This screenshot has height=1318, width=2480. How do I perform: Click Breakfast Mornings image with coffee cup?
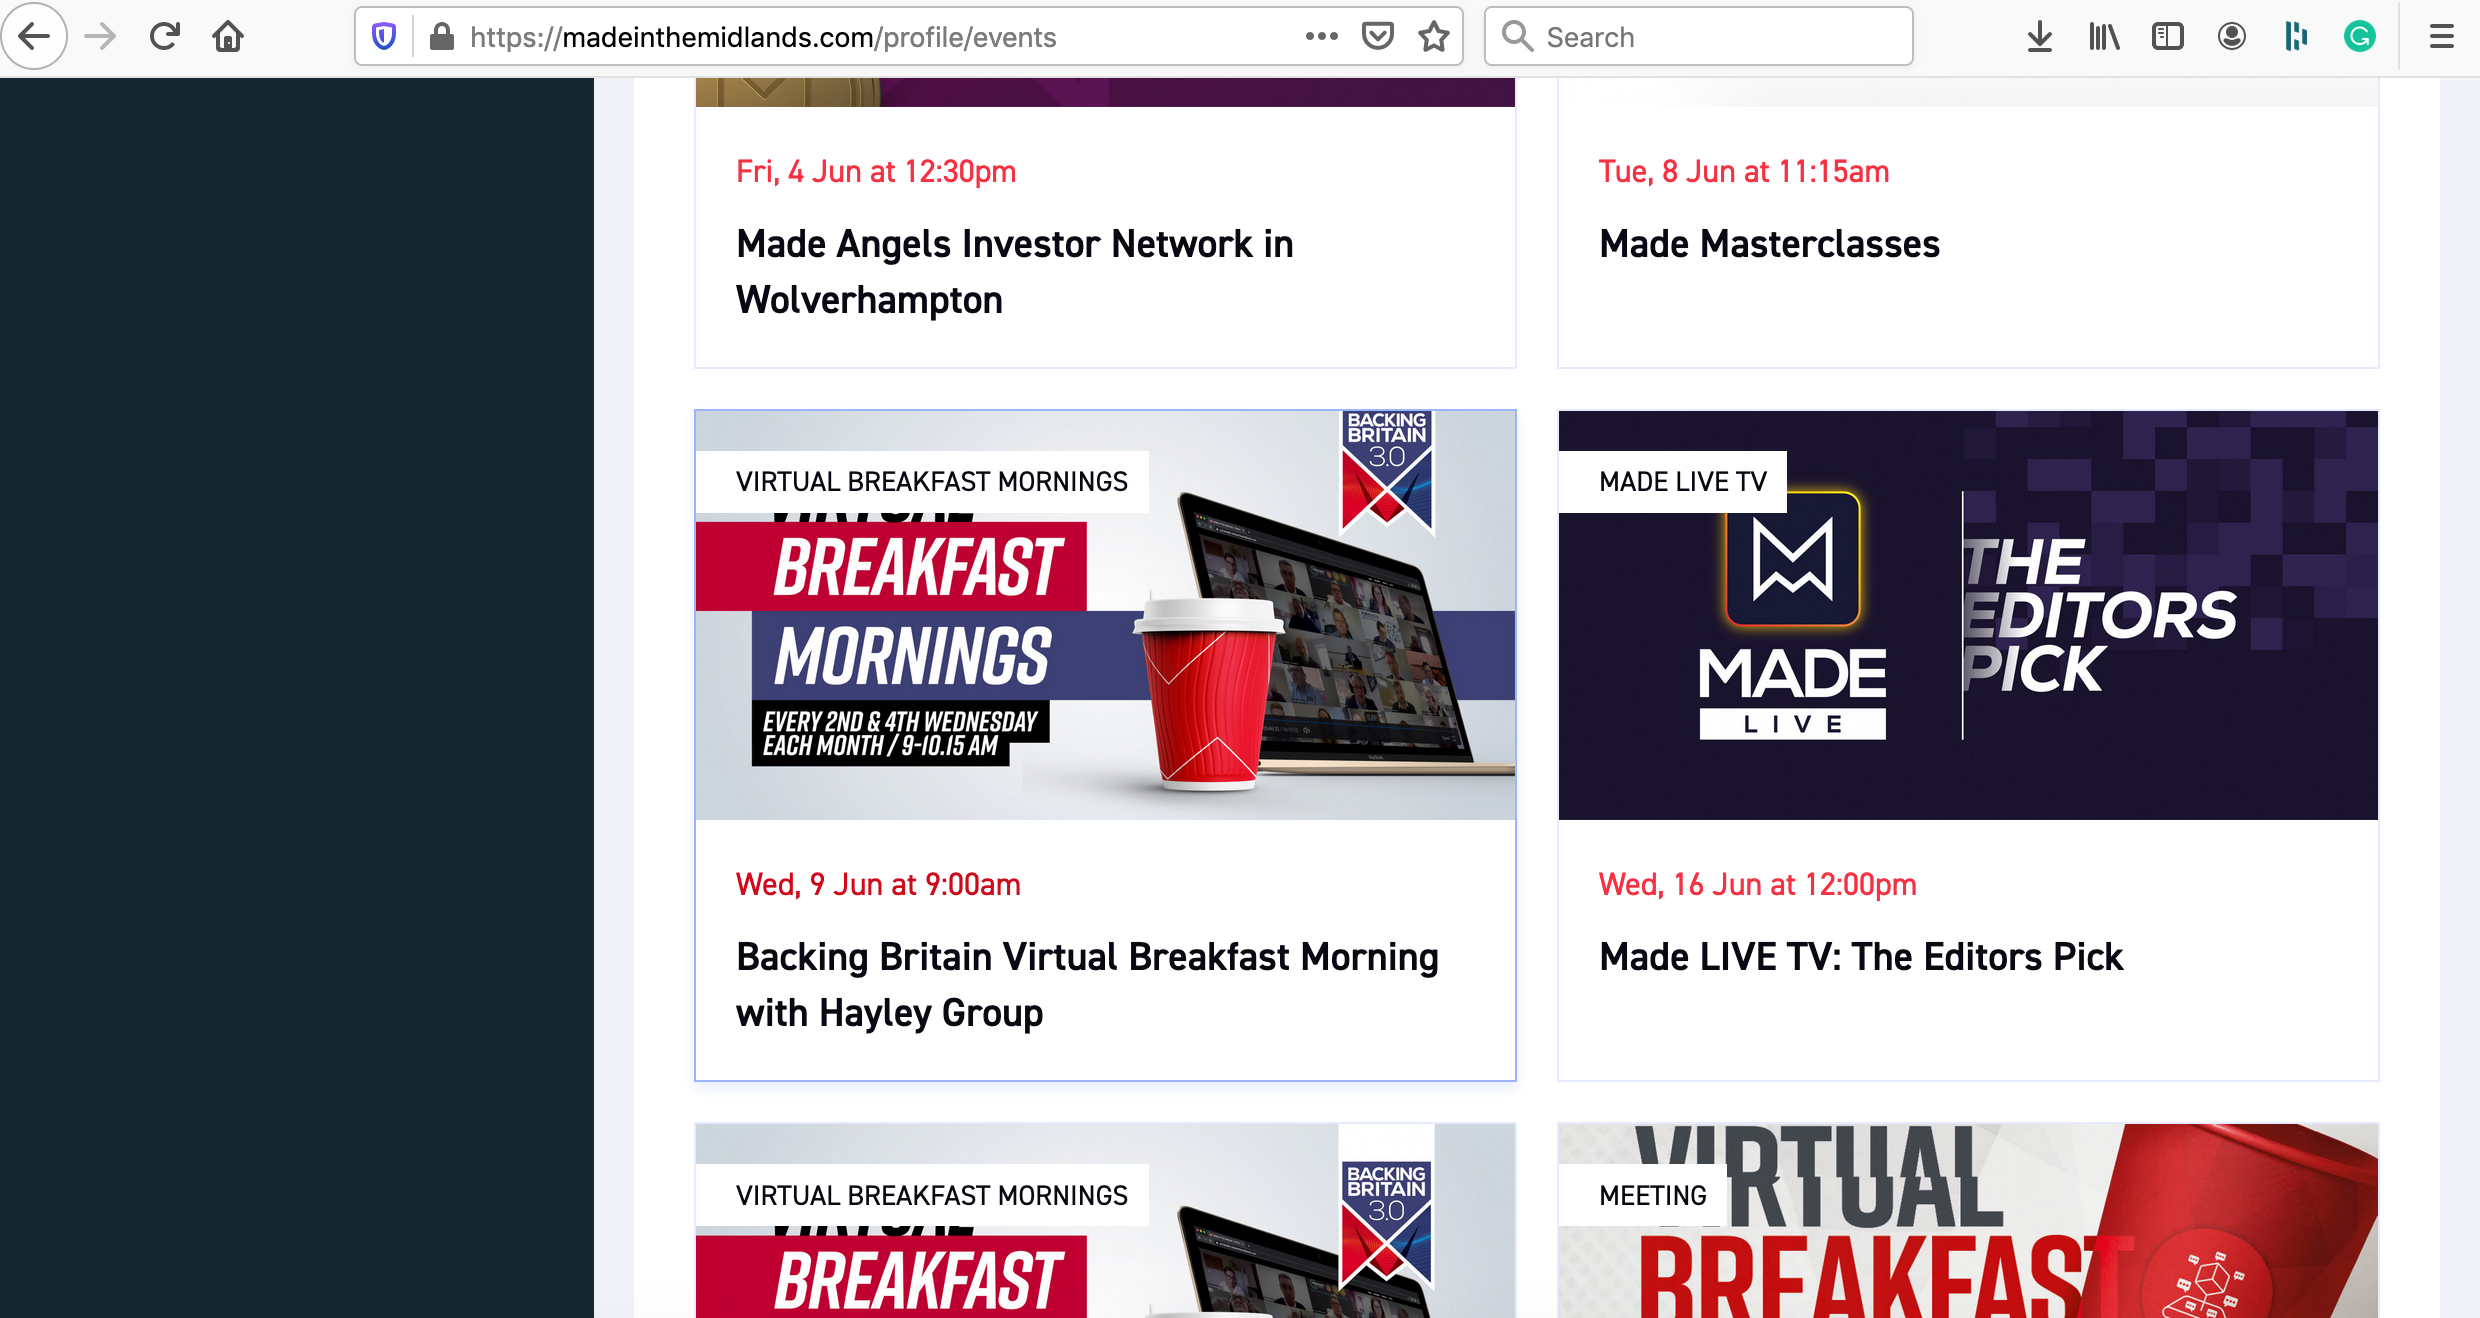1105,615
